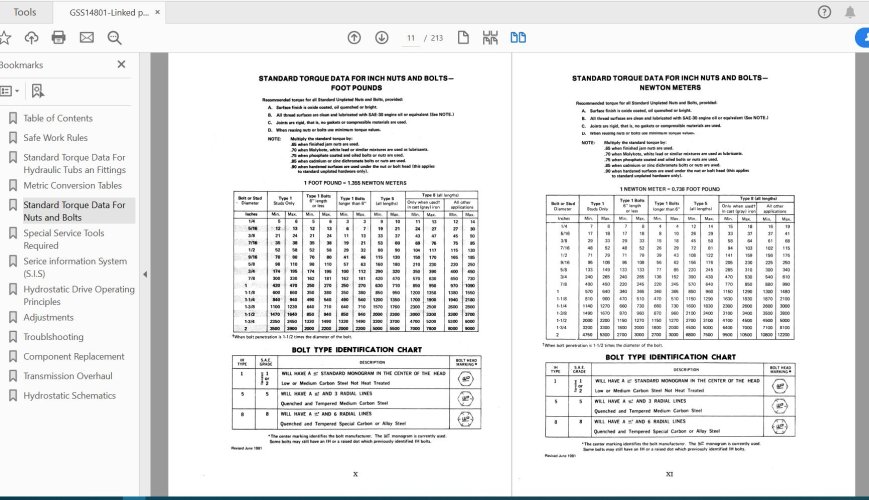Close the GSS14801-Linked document tab
Screen dimensions: 869x500
click(158, 12)
